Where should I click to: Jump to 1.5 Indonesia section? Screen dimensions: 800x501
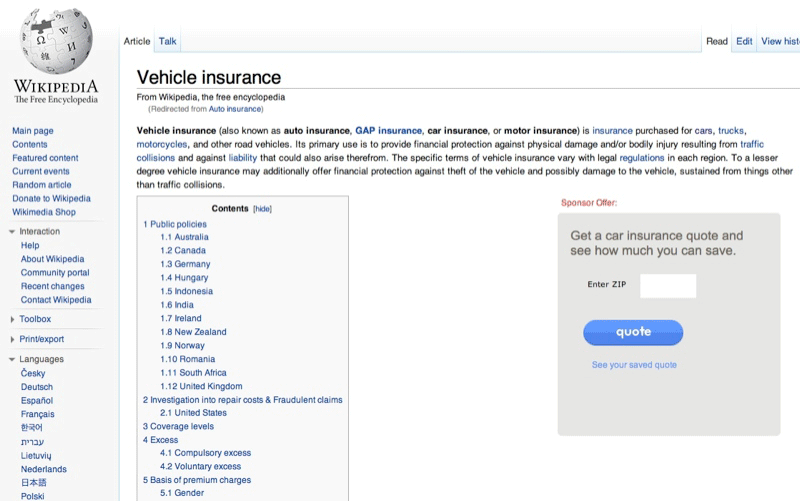pyautogui.click(x=187, y=291)
